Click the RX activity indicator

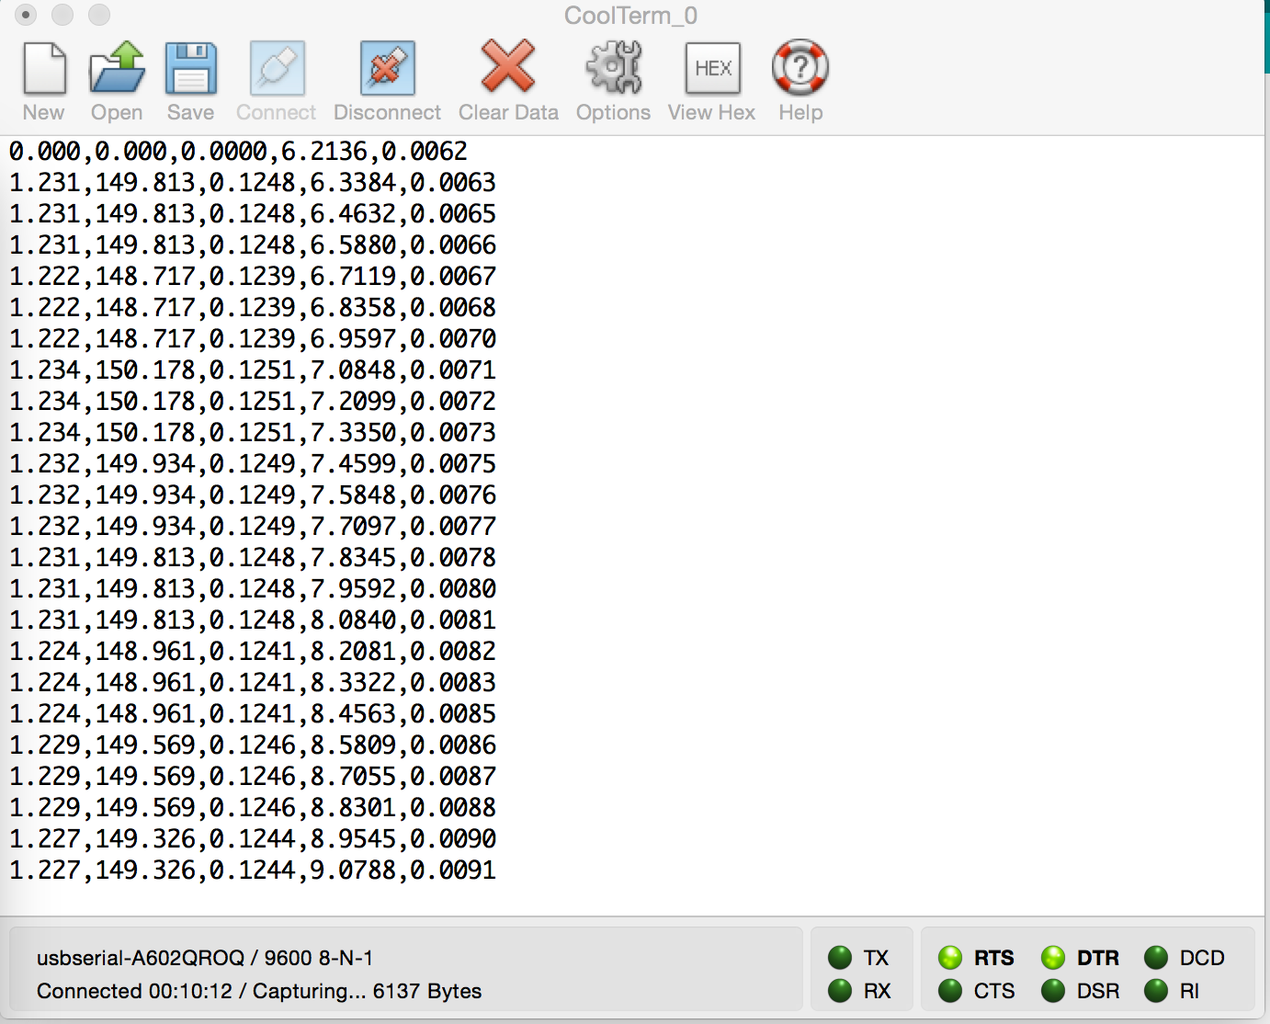pyautogui.click(x=839, y=991)
